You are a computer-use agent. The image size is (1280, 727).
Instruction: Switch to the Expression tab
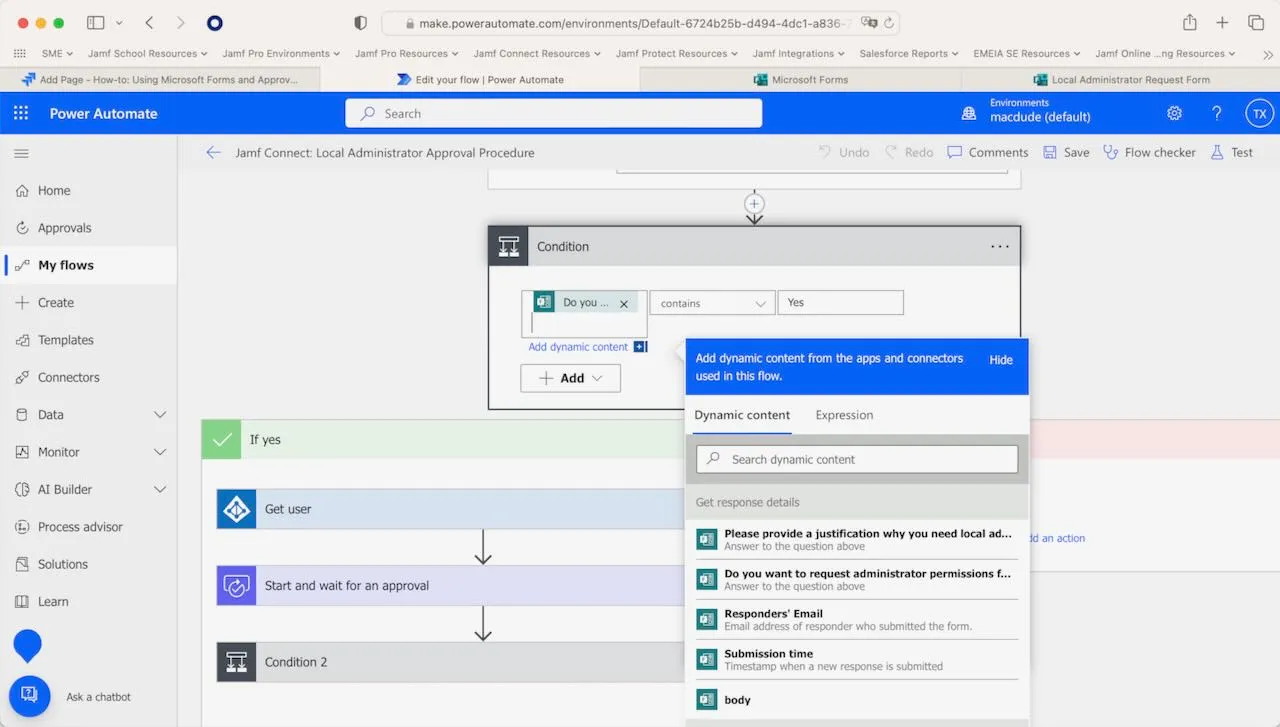(844, 415)
